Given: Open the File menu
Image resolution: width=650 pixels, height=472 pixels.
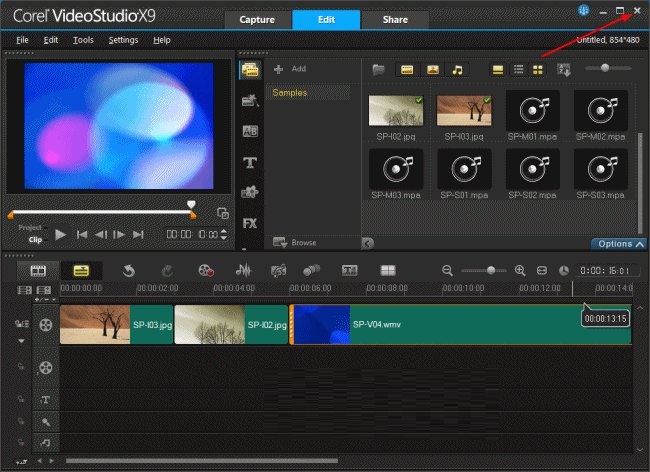Looking at the screenshot, I should point(22,40).
